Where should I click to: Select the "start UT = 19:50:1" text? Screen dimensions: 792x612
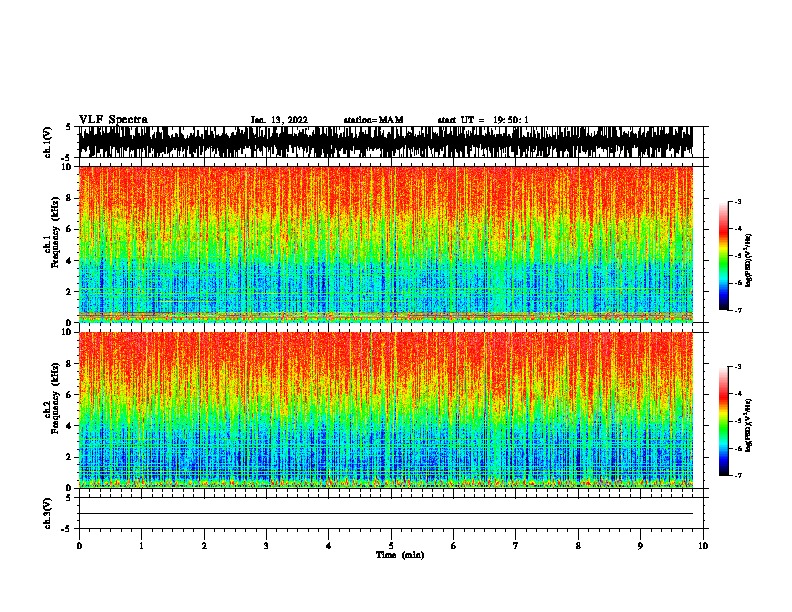click(483, 120)
